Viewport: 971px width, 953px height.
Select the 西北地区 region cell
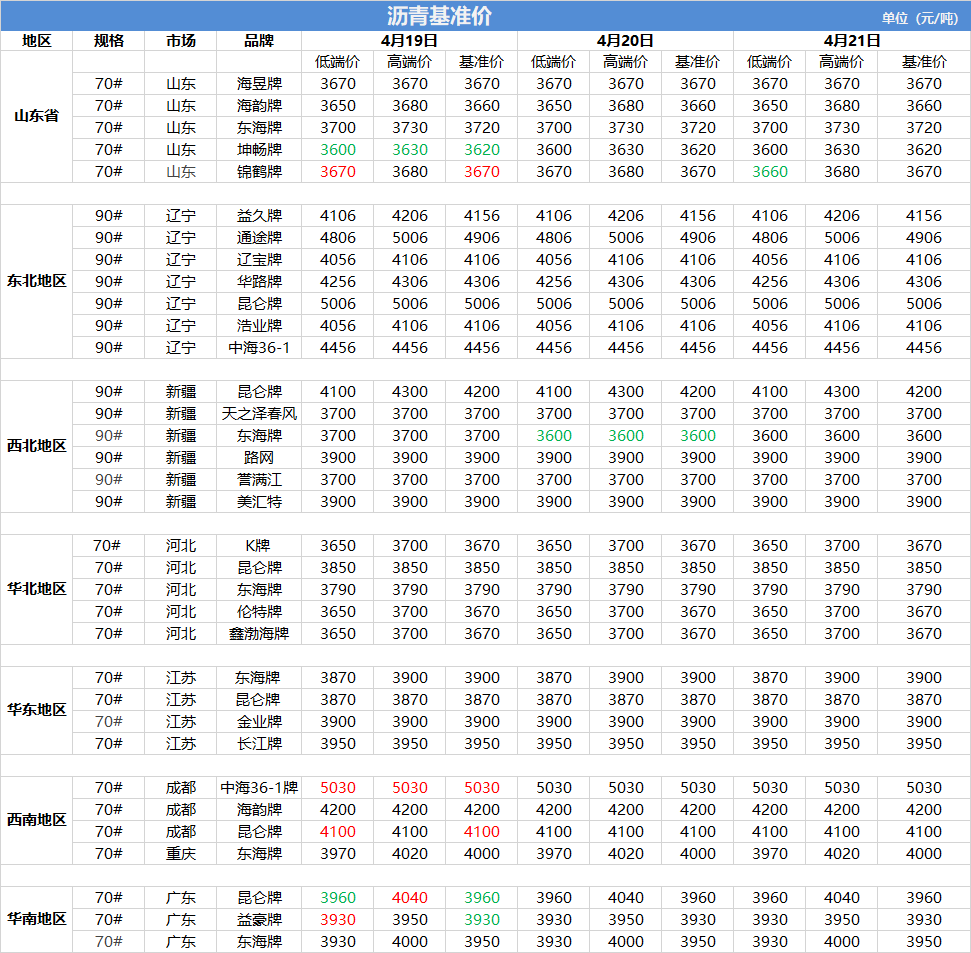tap(36, 446)
